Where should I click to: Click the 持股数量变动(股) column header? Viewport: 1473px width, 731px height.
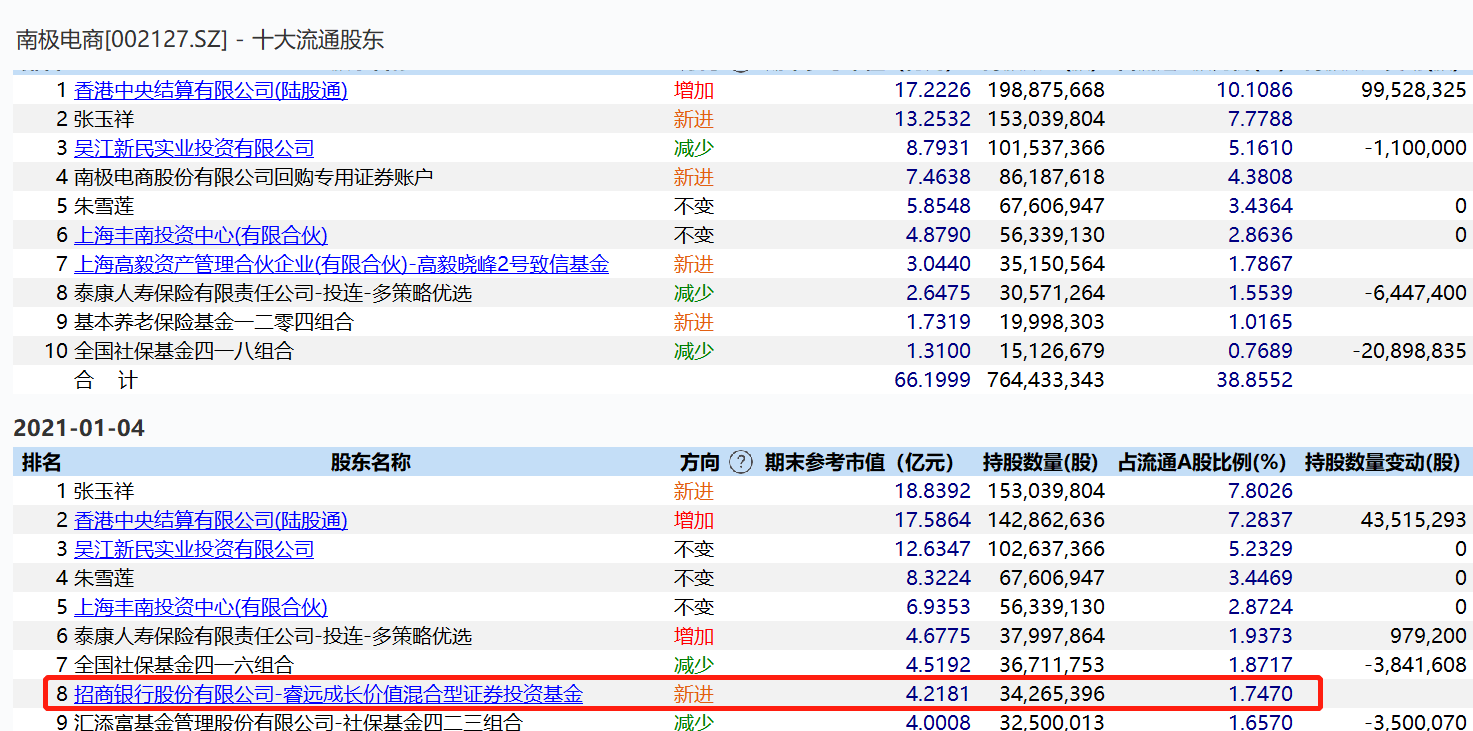click(1382, 462)
